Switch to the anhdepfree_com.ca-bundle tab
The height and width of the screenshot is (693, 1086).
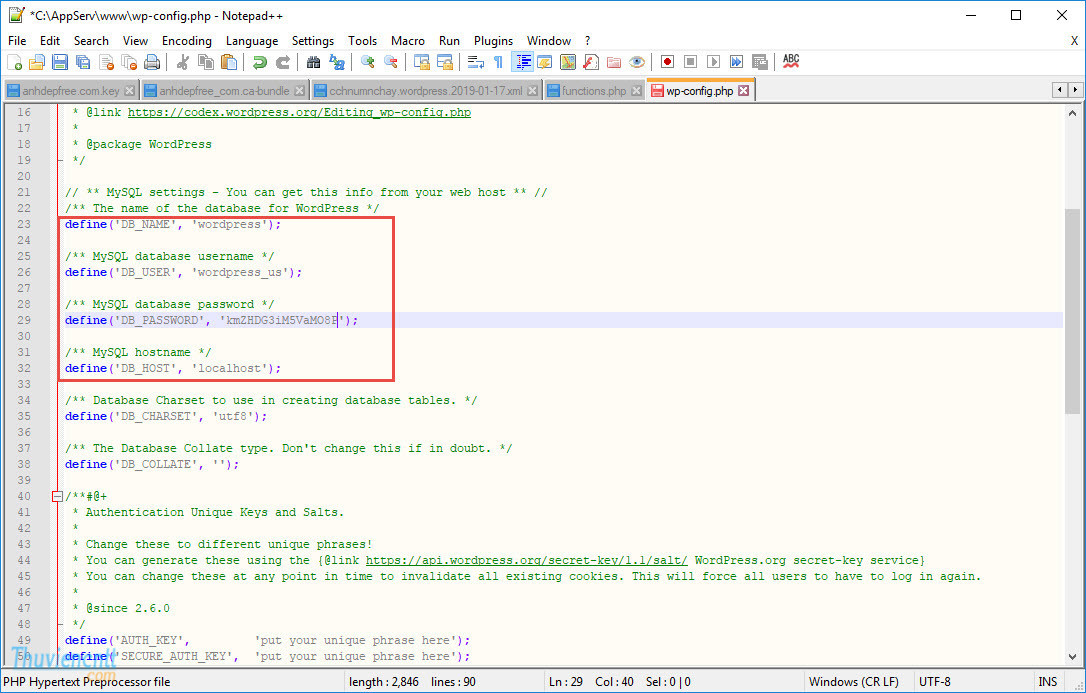click(x=224, y=91)
